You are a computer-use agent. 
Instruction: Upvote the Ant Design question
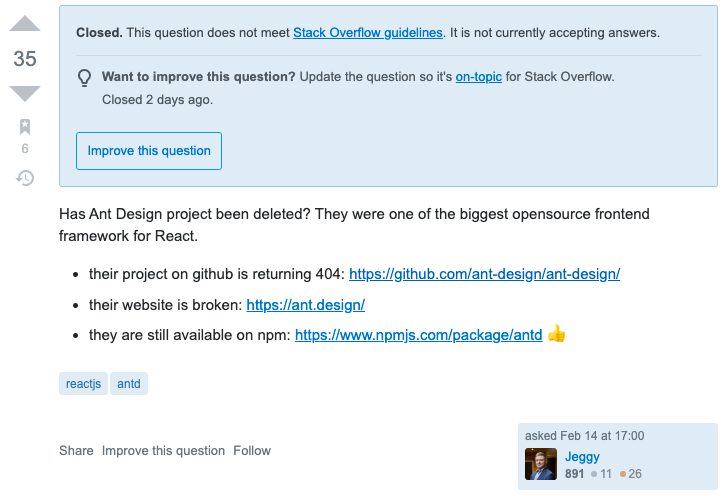25,26
